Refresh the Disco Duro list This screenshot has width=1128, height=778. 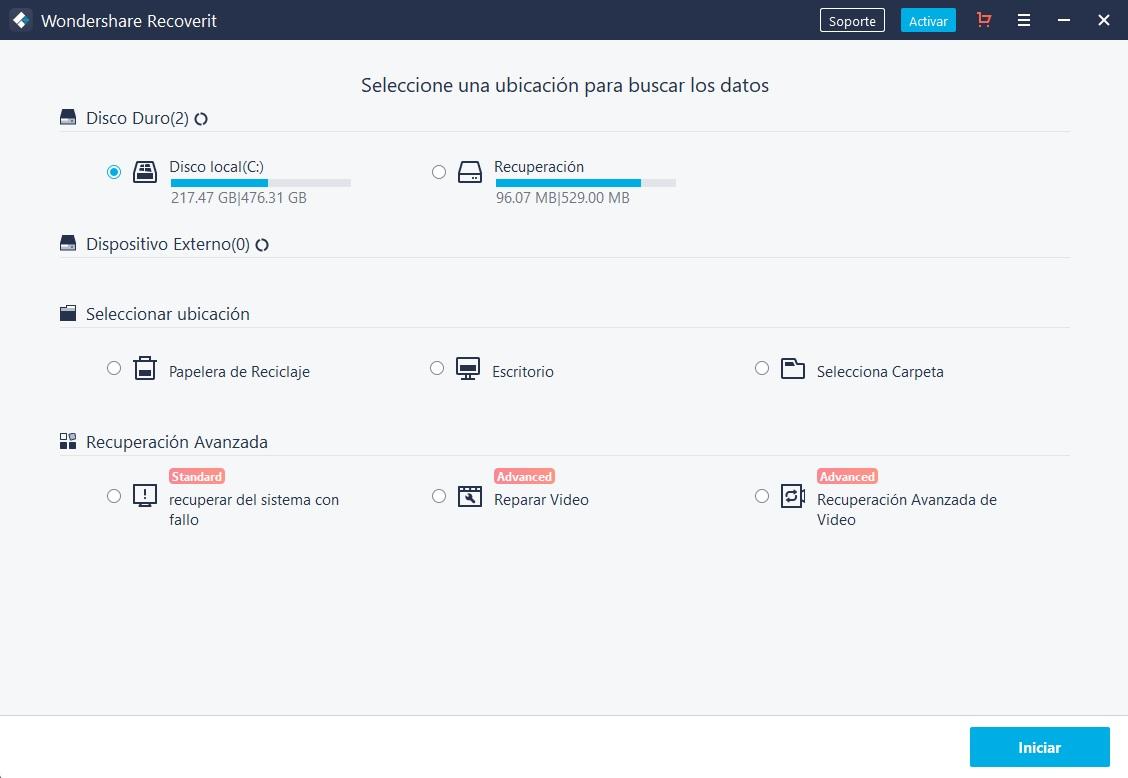201,119
